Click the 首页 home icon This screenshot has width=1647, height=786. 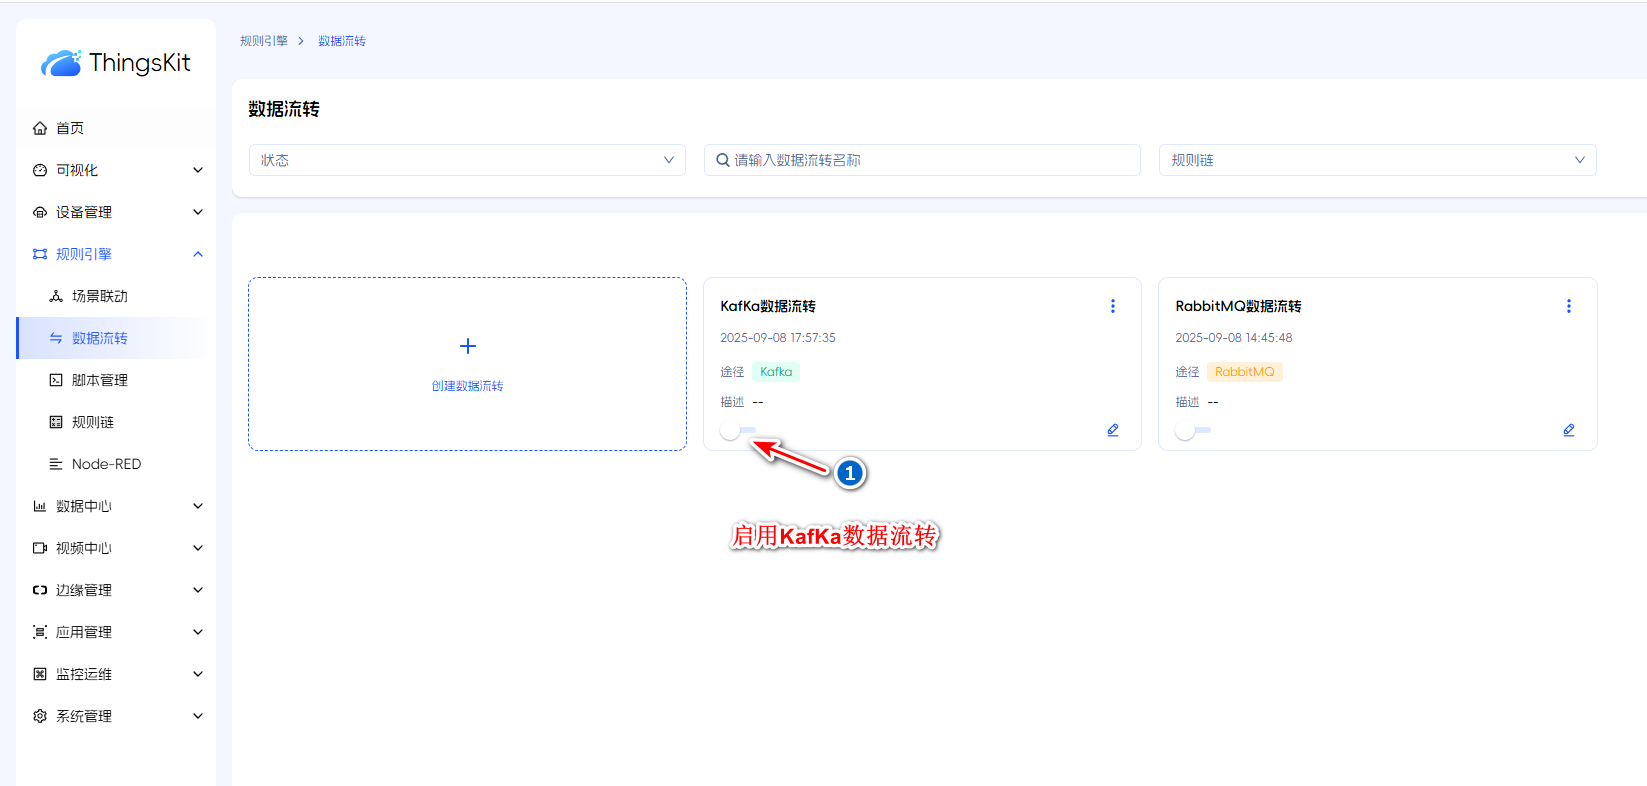(x=40, y=128)
